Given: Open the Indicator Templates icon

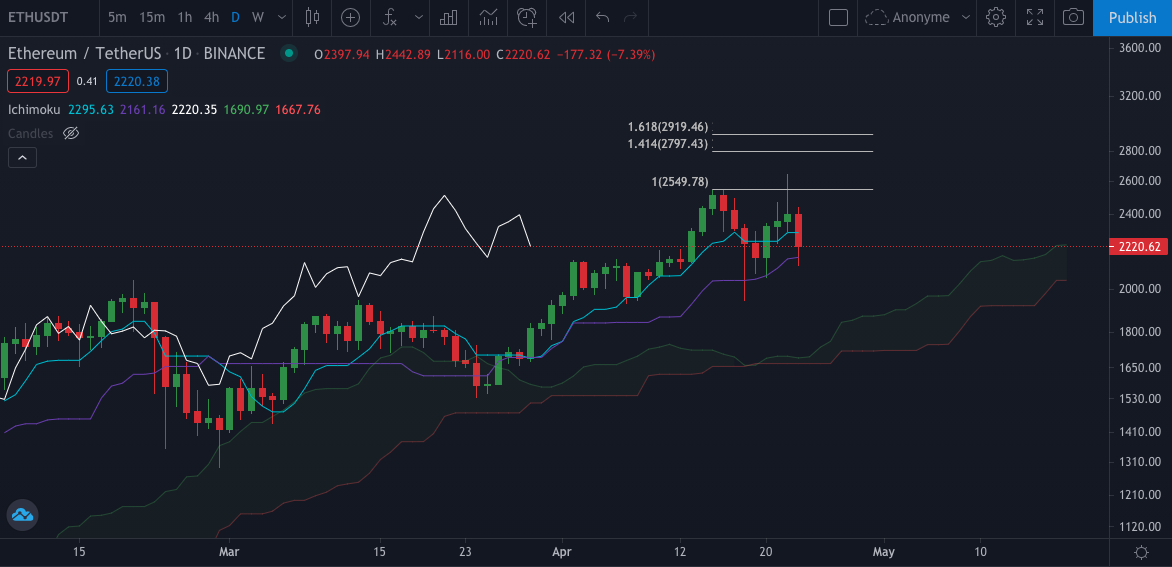Looking at the screenshot, I should coord(488,17).
